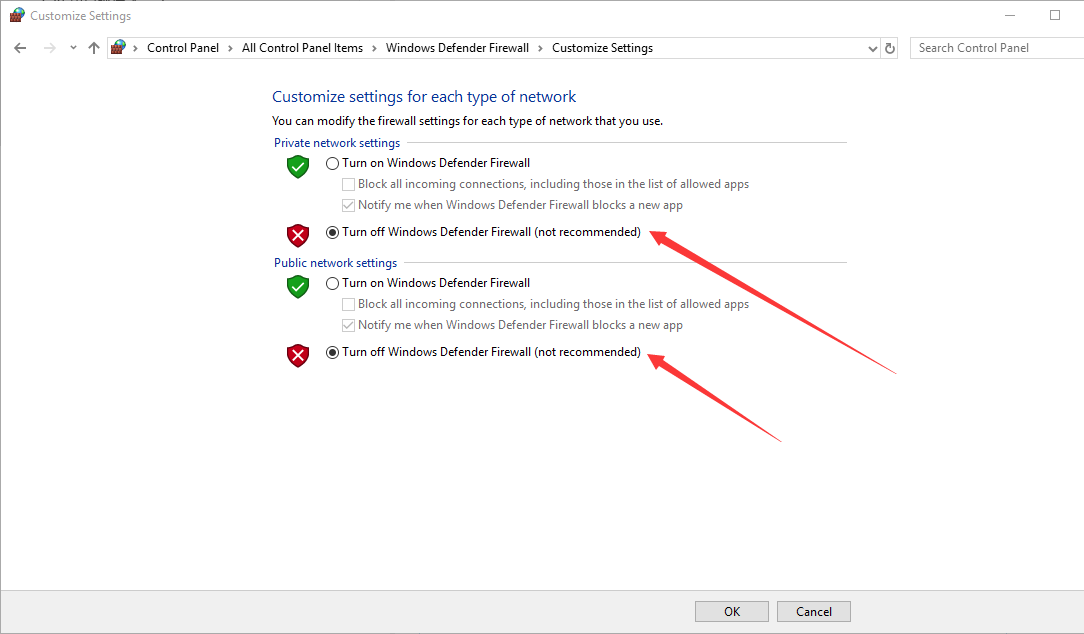Confirm changes with the OK button
The image size is (1084, 634).
[x=731, y=611]
